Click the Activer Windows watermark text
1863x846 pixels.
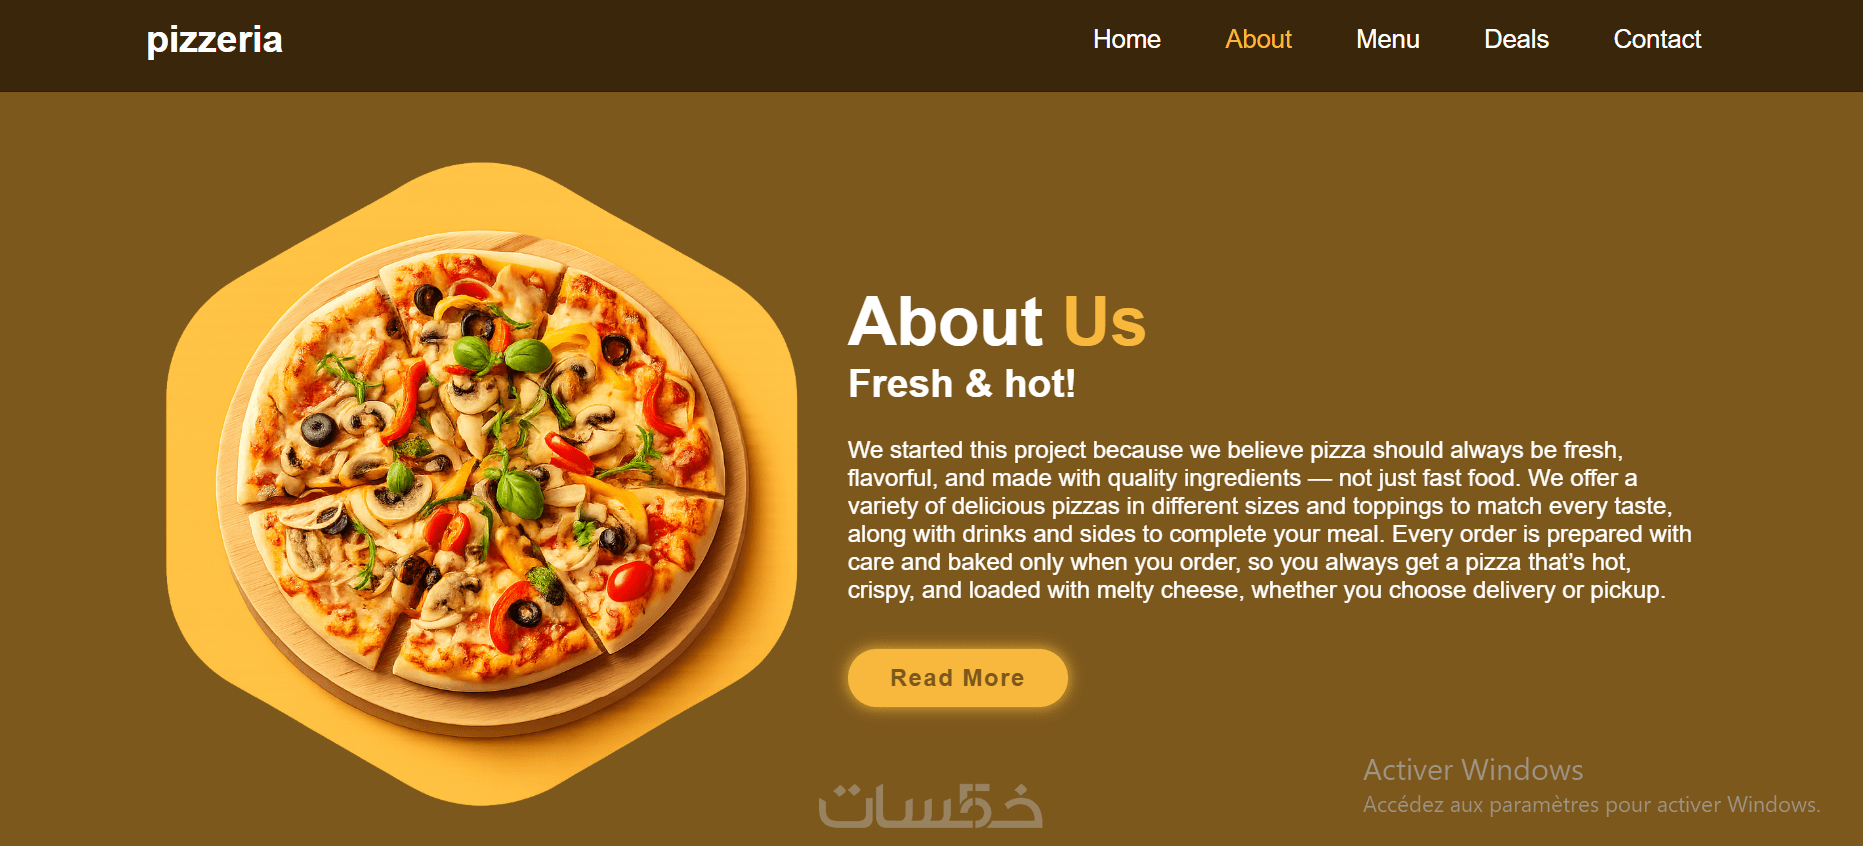tap(1473, 770)
